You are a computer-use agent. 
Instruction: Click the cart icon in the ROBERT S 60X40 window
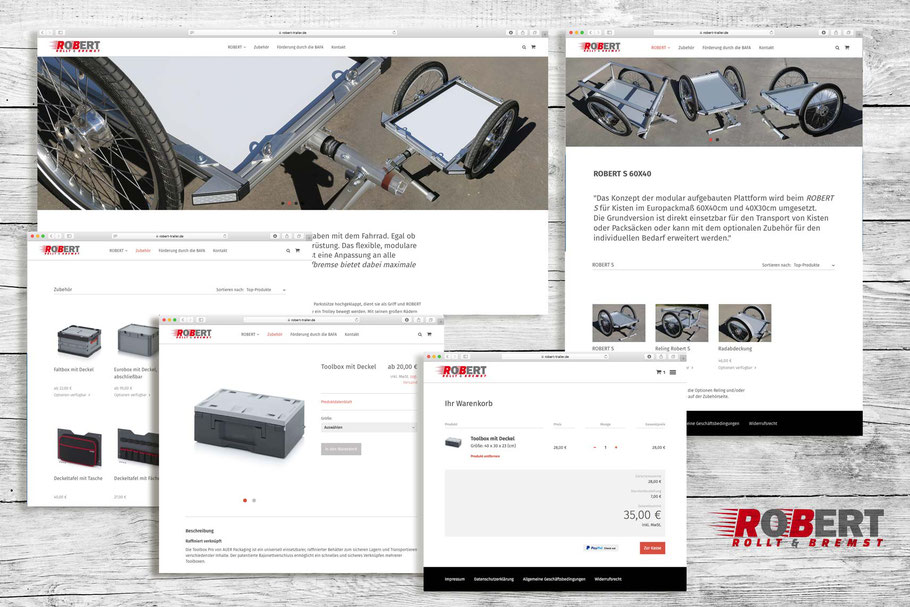[x=847, y=48]
